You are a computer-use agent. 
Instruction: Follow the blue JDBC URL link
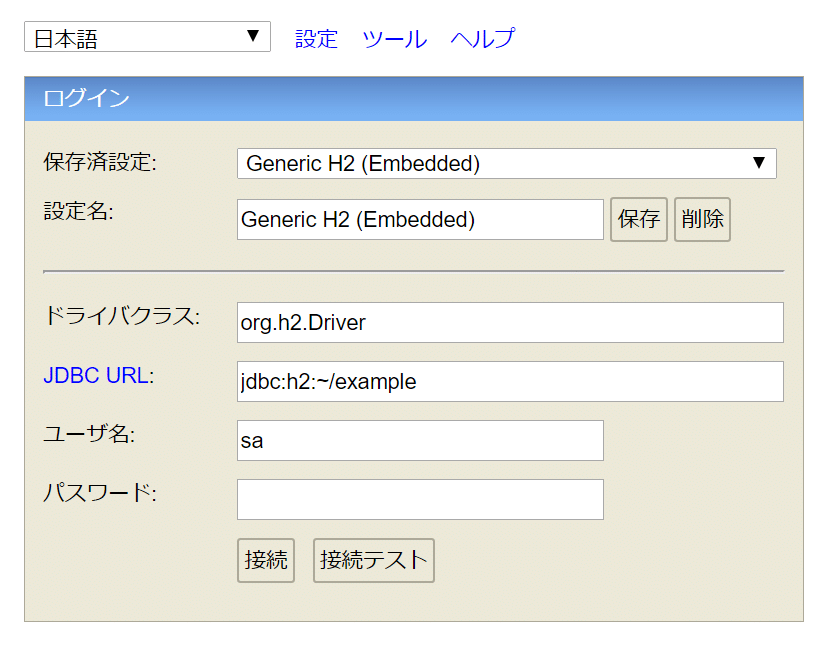pyautogui.click(x=97, y=376)
